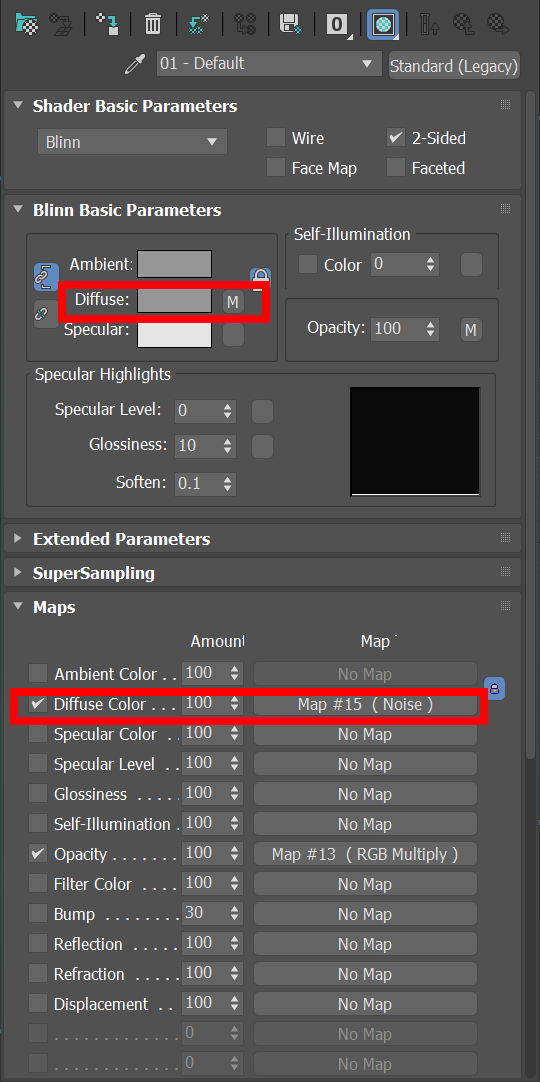Click the Reflection row No Map button
The height and width of the screenshot is (1082, 540).
pyautogui.click(x=366, y=944)
